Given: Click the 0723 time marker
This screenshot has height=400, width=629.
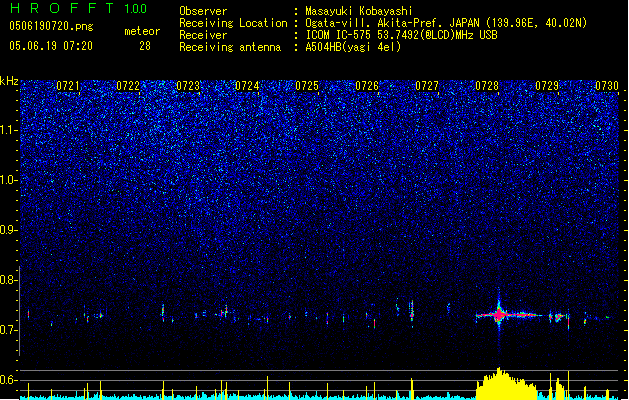Looking at the screenshot, I should [x=188, y=86].
